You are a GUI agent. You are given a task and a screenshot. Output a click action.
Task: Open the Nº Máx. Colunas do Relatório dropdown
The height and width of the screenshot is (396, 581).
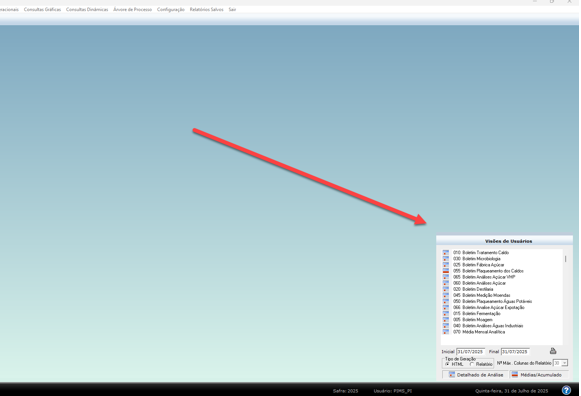point(564,363)
